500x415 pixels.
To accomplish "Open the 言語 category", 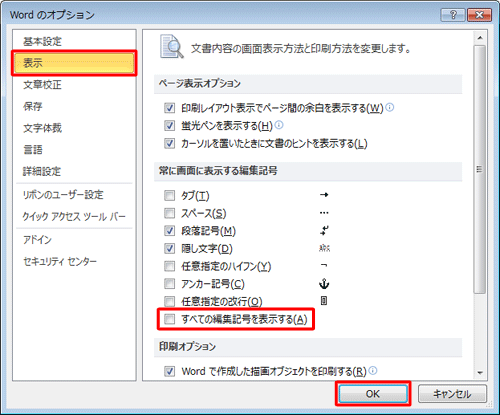I will [74, 150].
